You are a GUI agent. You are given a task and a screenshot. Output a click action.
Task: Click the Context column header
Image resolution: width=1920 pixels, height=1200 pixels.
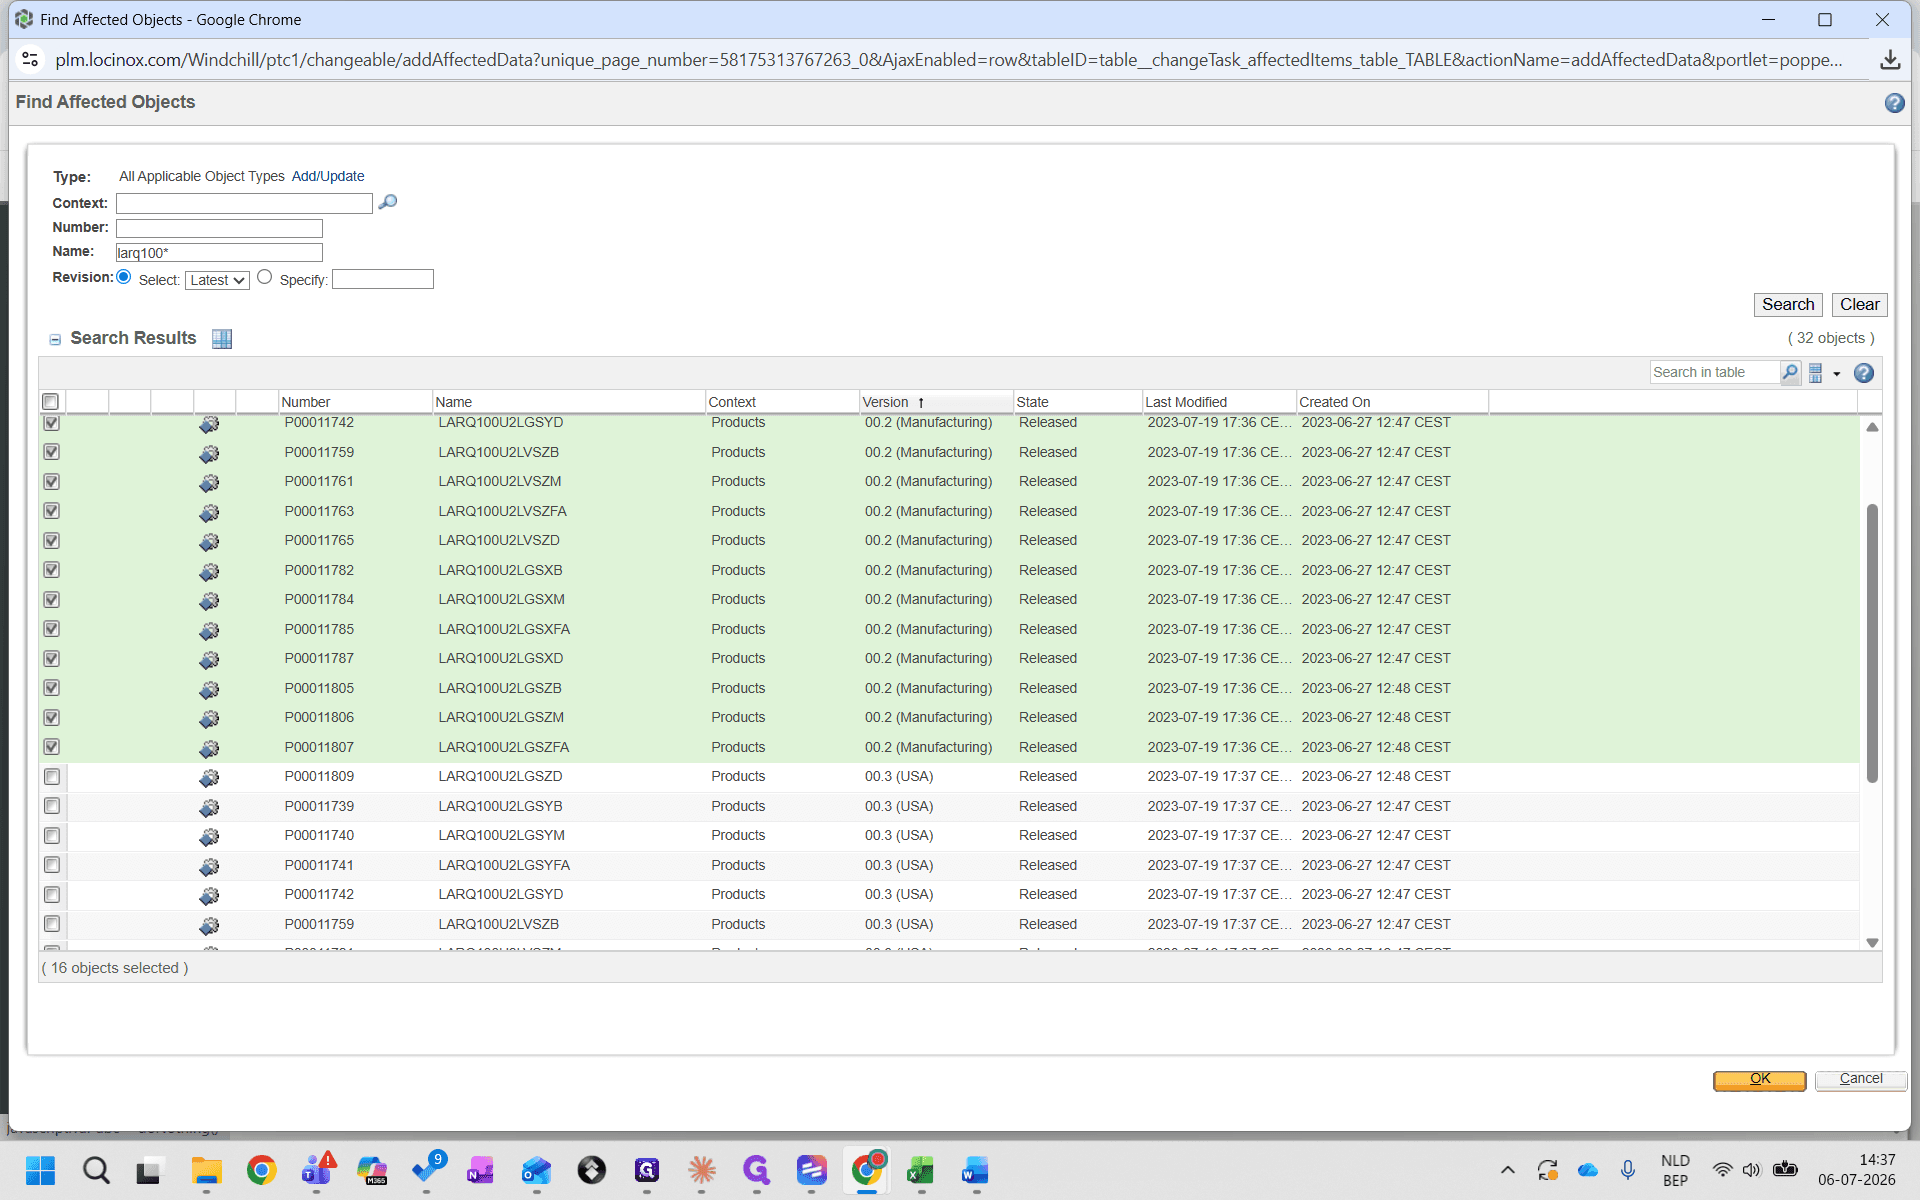click(x=781, y=402)
